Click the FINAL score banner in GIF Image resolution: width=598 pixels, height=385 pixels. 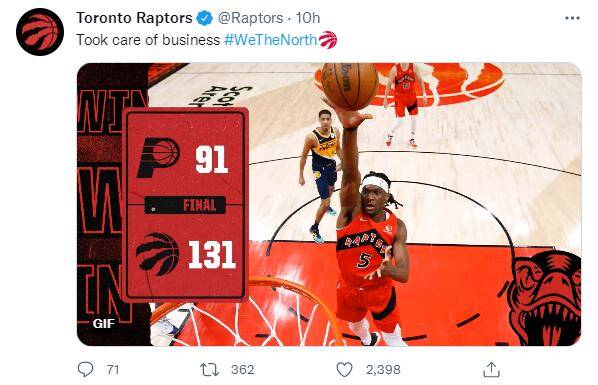point(185,205)
